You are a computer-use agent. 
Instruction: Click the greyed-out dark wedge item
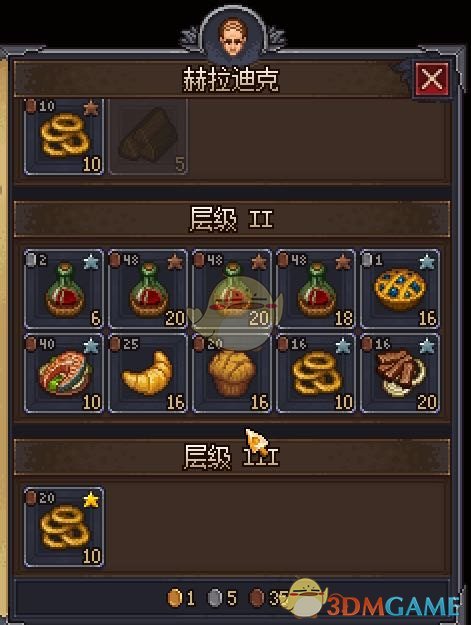point(148,136)
